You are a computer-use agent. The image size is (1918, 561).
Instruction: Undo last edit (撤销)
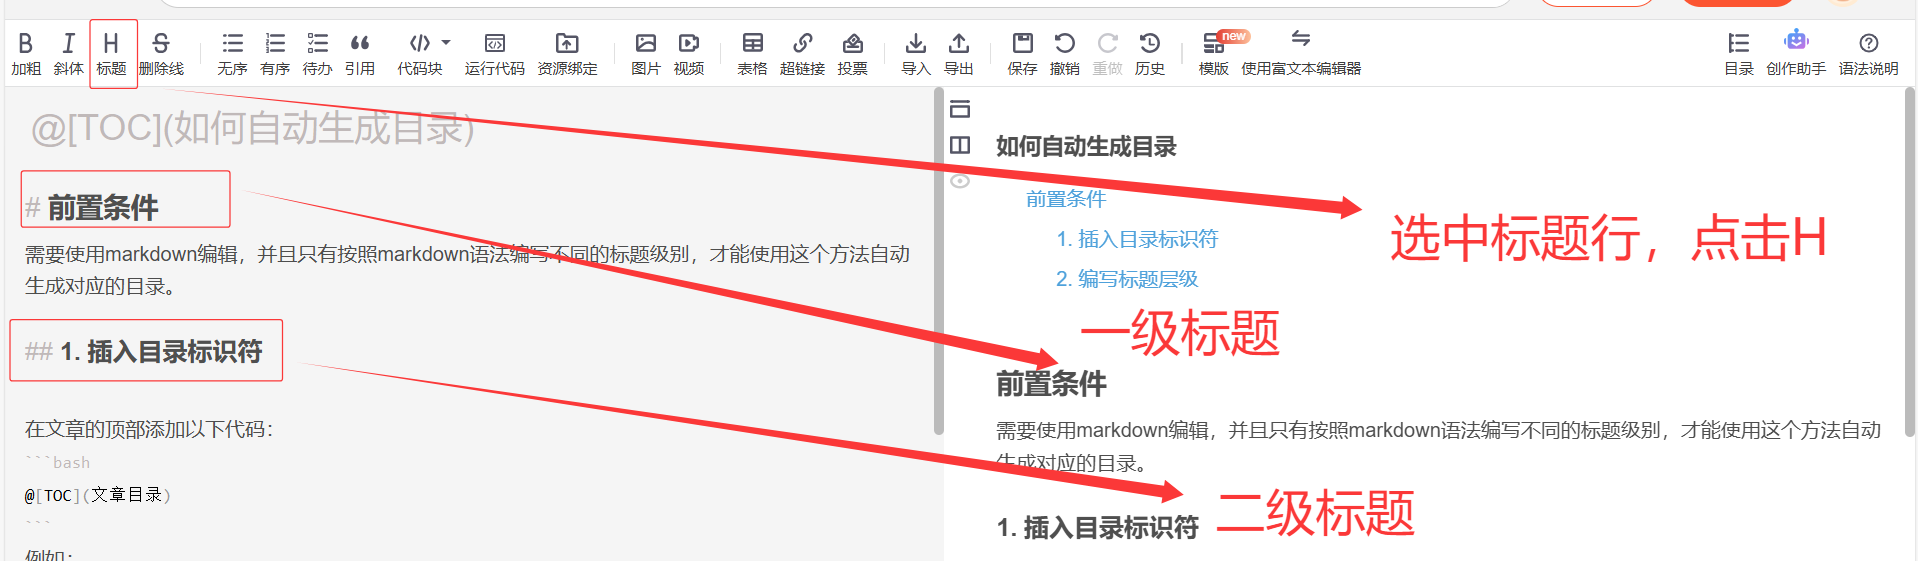click(x=1065, y=54)
